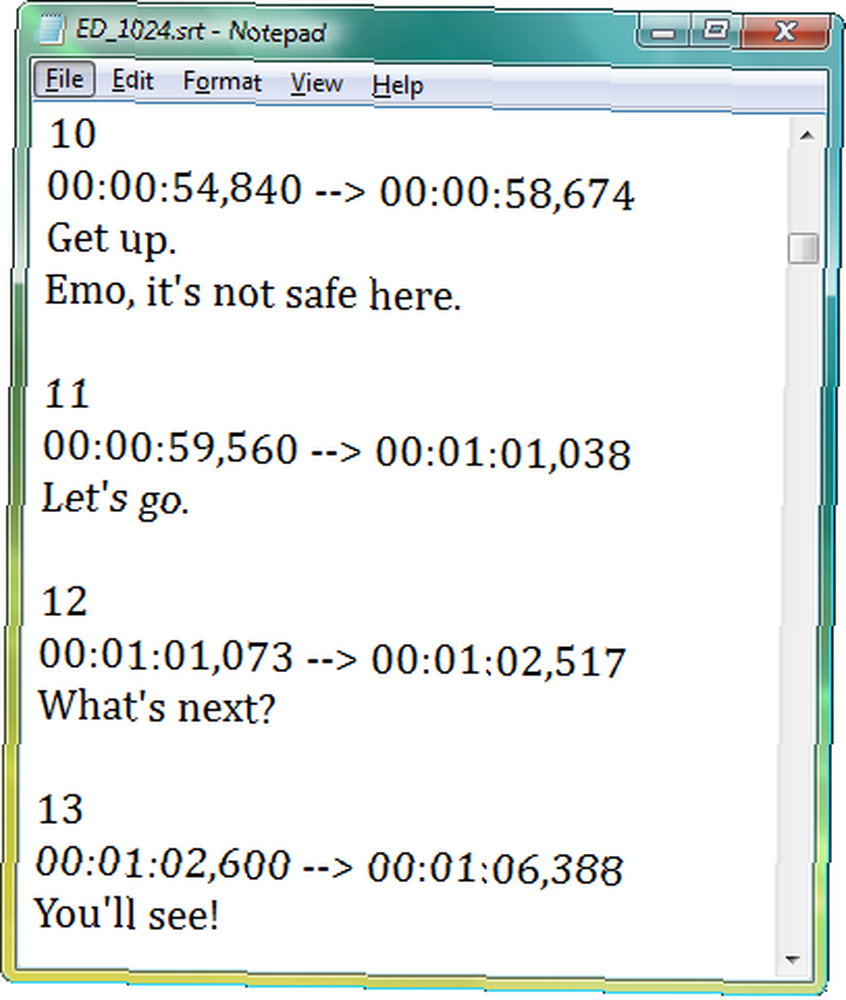Viewport: 846px width, 1000px height.
Task: Open the File menu
Action: (x=64, y=80)
